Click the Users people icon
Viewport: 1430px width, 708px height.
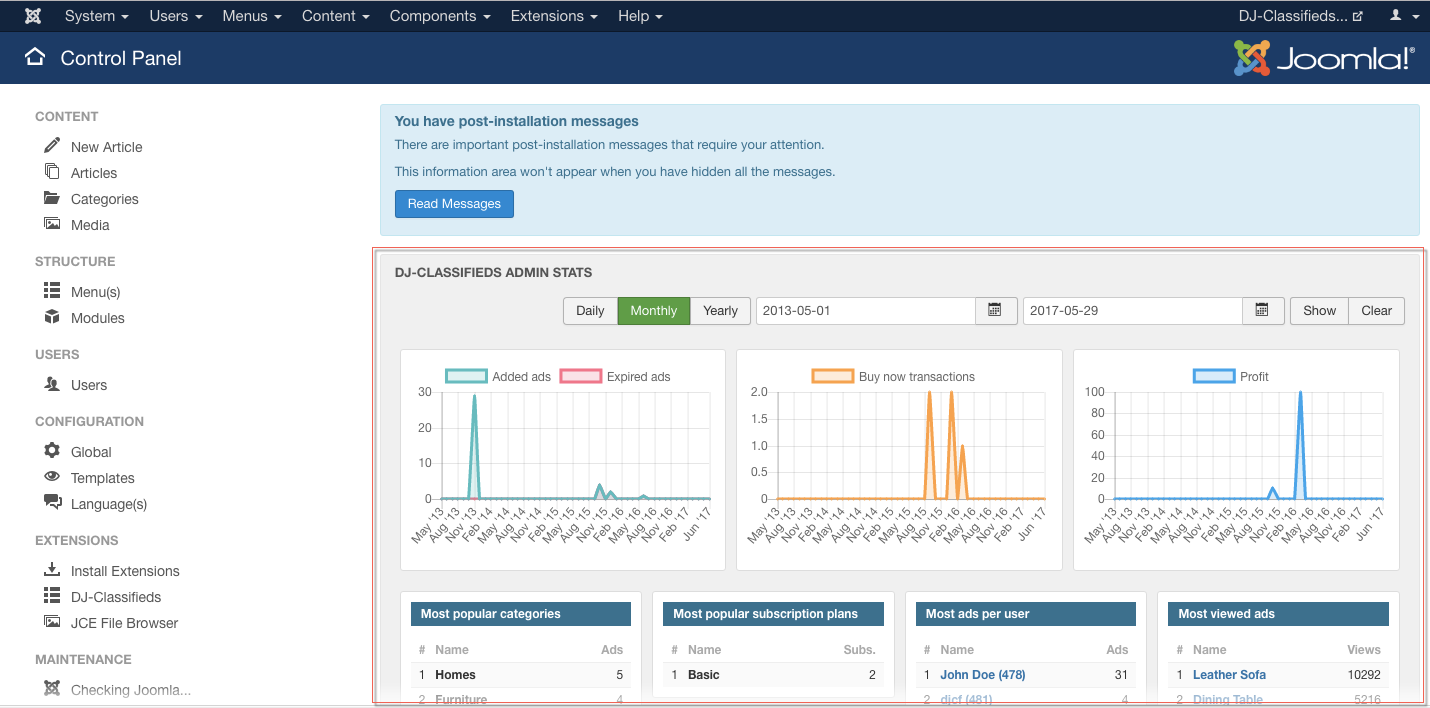(52, 383)
